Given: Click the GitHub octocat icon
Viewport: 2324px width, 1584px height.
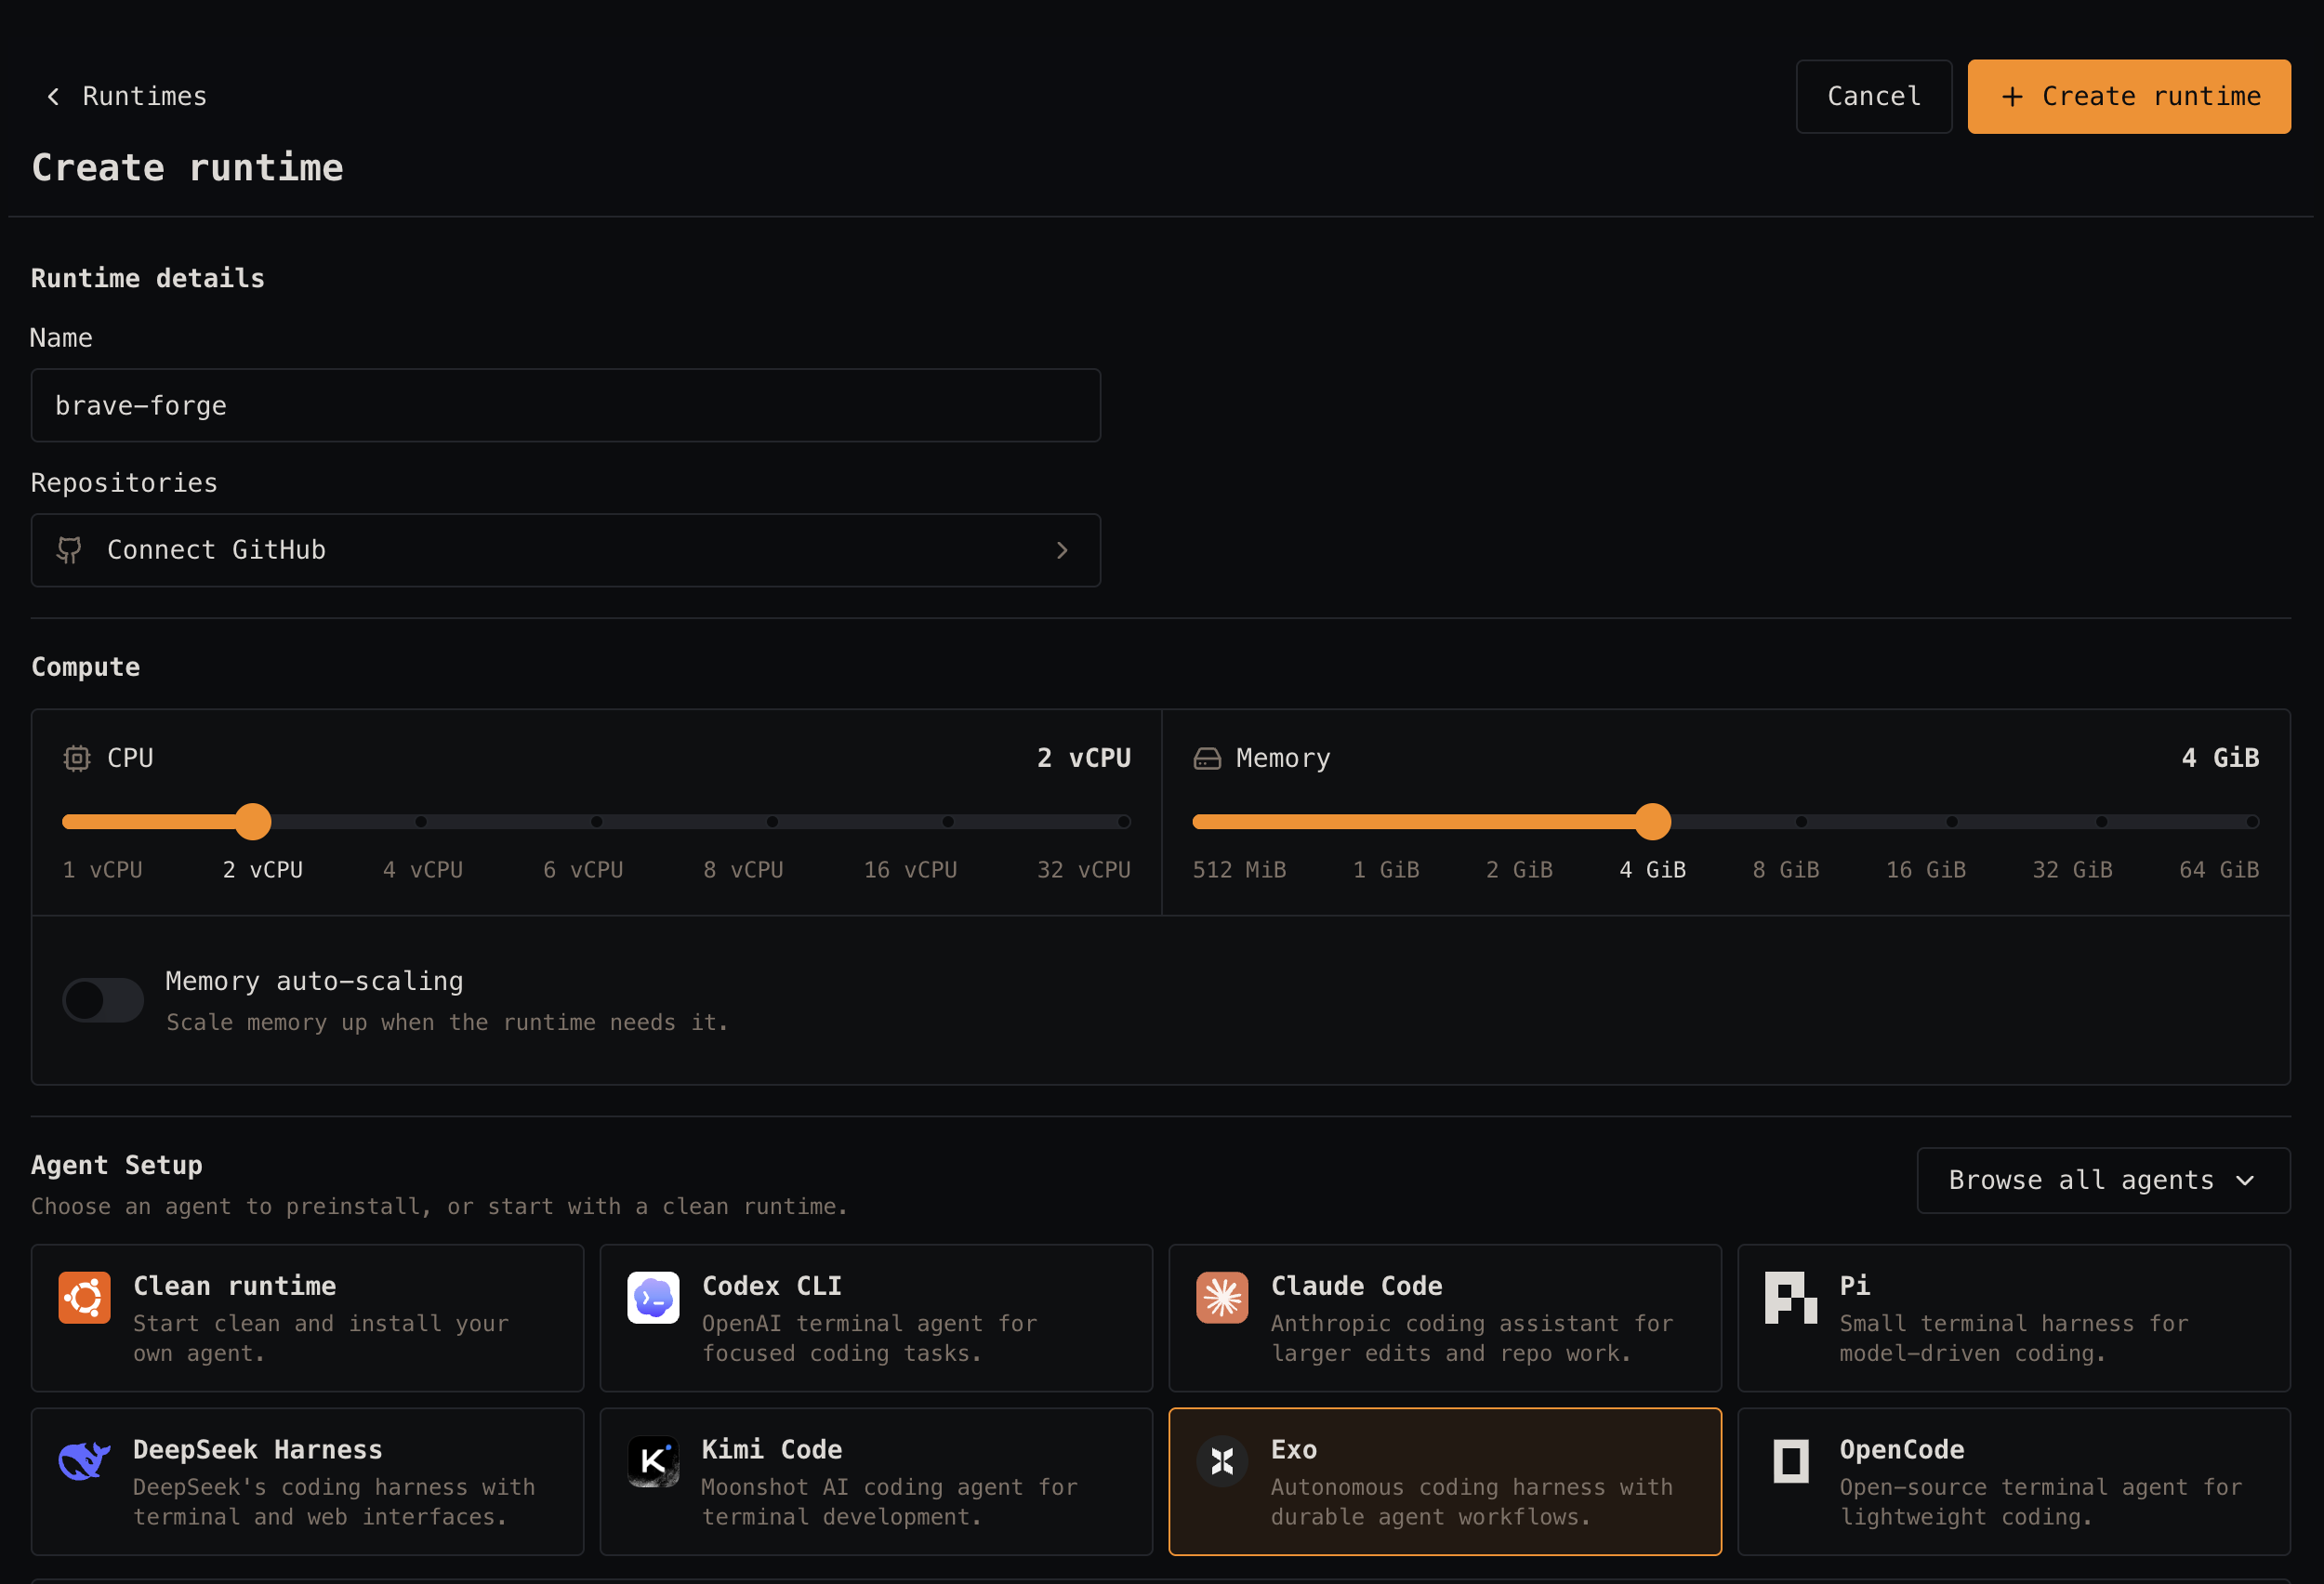Looking at the screenshot, I should pos(69,550).
